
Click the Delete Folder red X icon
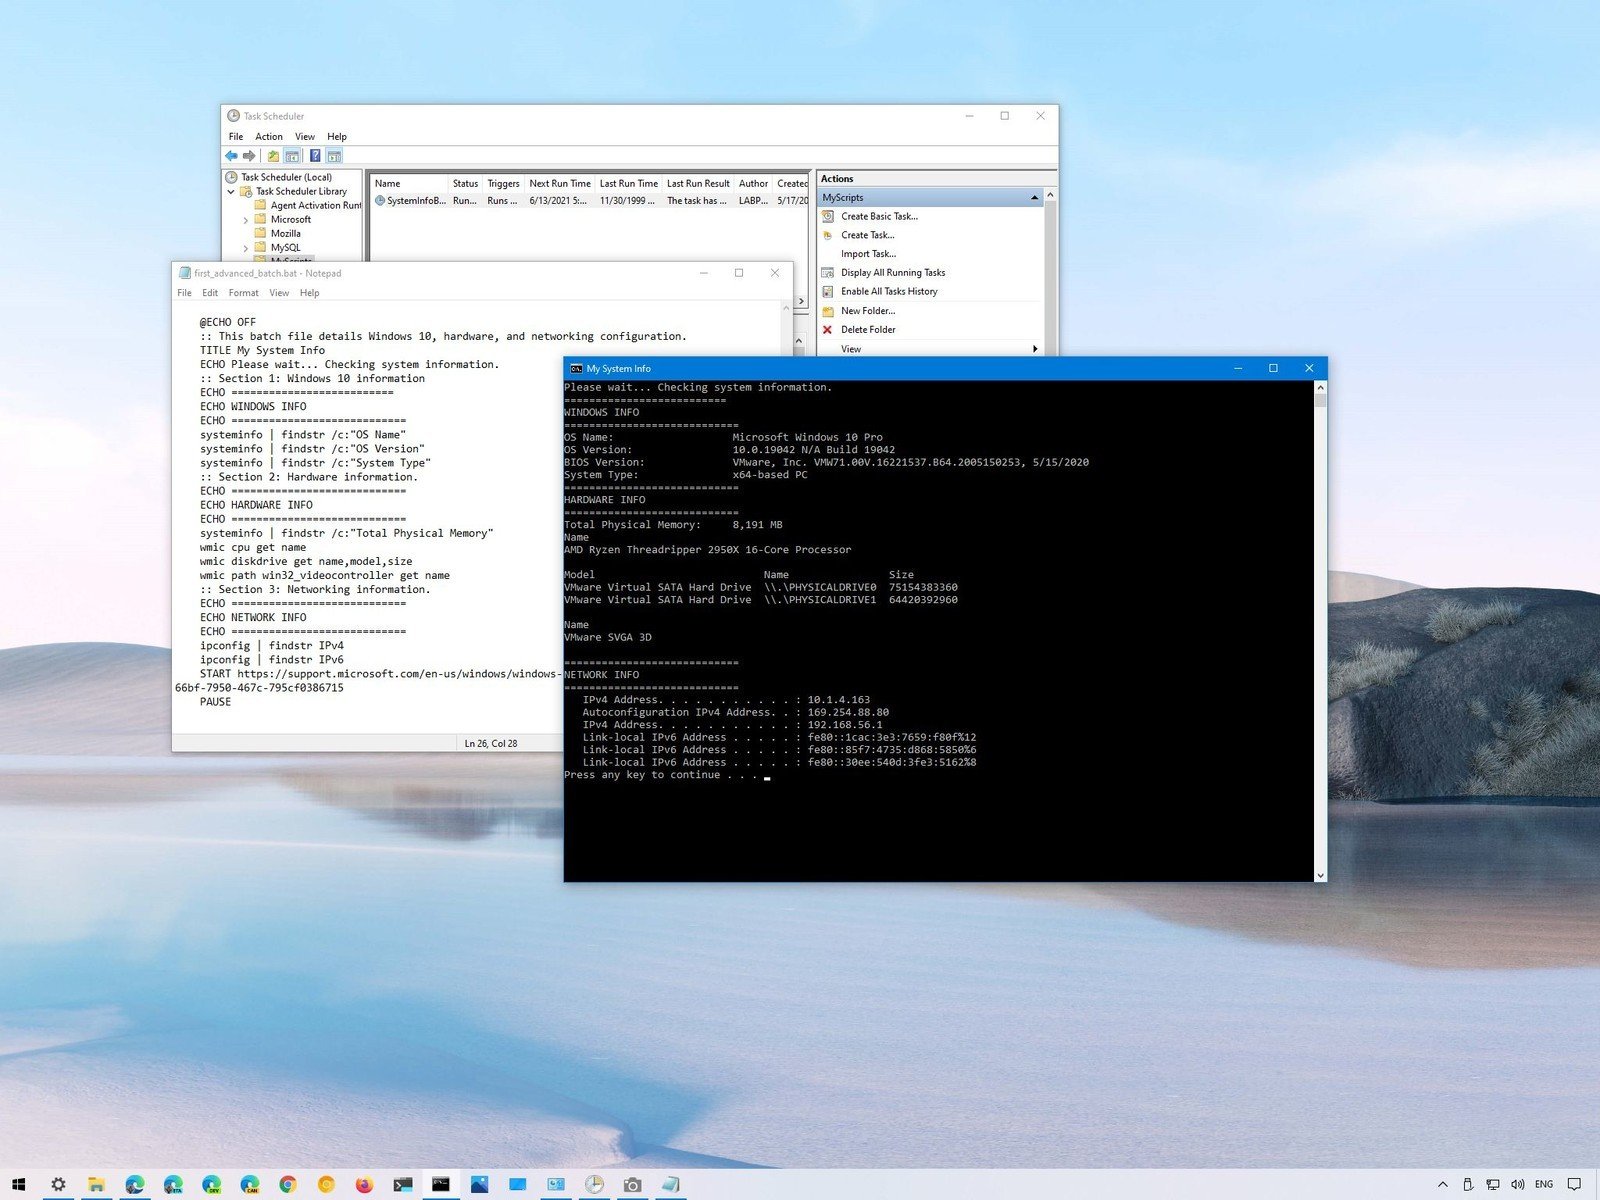pos(829,329)
